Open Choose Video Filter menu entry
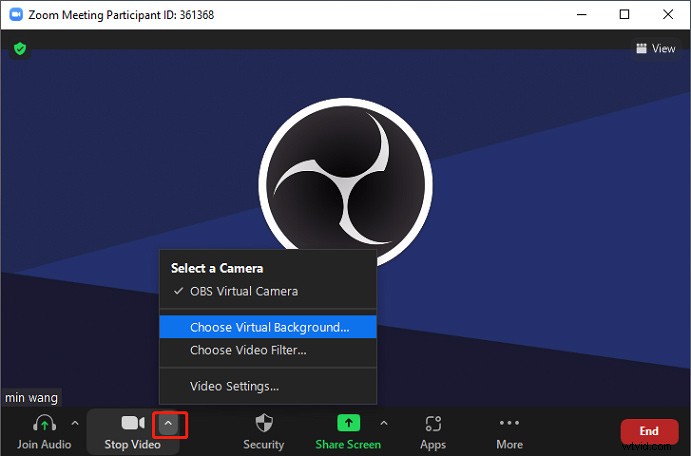 coord(268,350)
